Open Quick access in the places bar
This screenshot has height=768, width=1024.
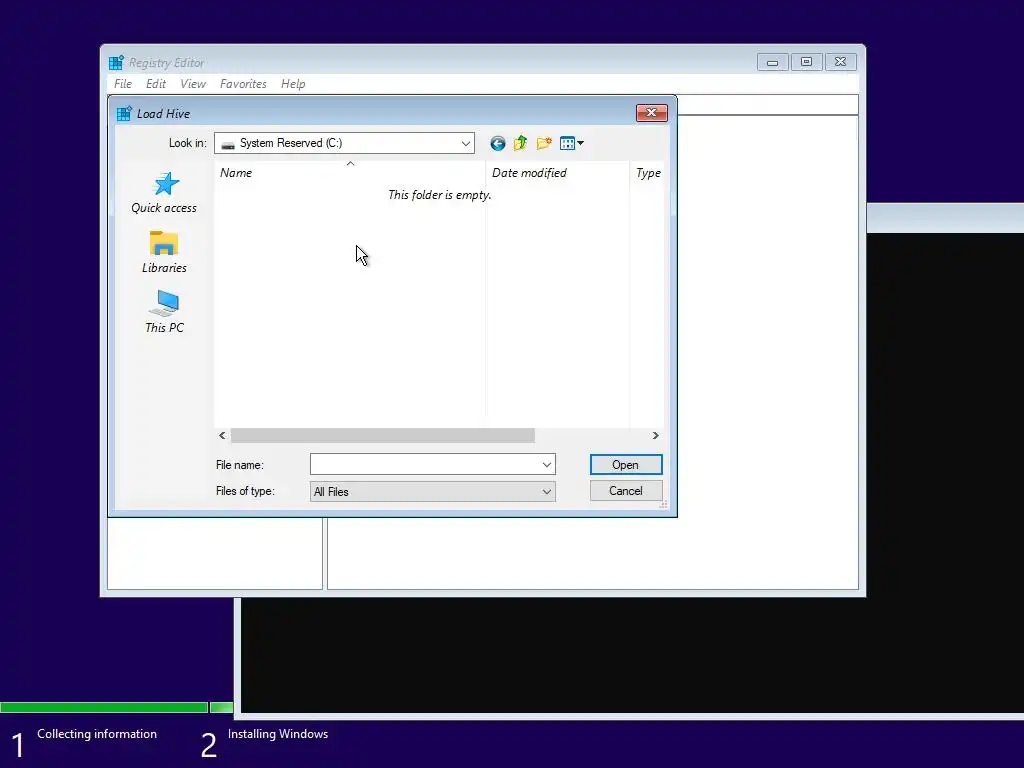164,193
